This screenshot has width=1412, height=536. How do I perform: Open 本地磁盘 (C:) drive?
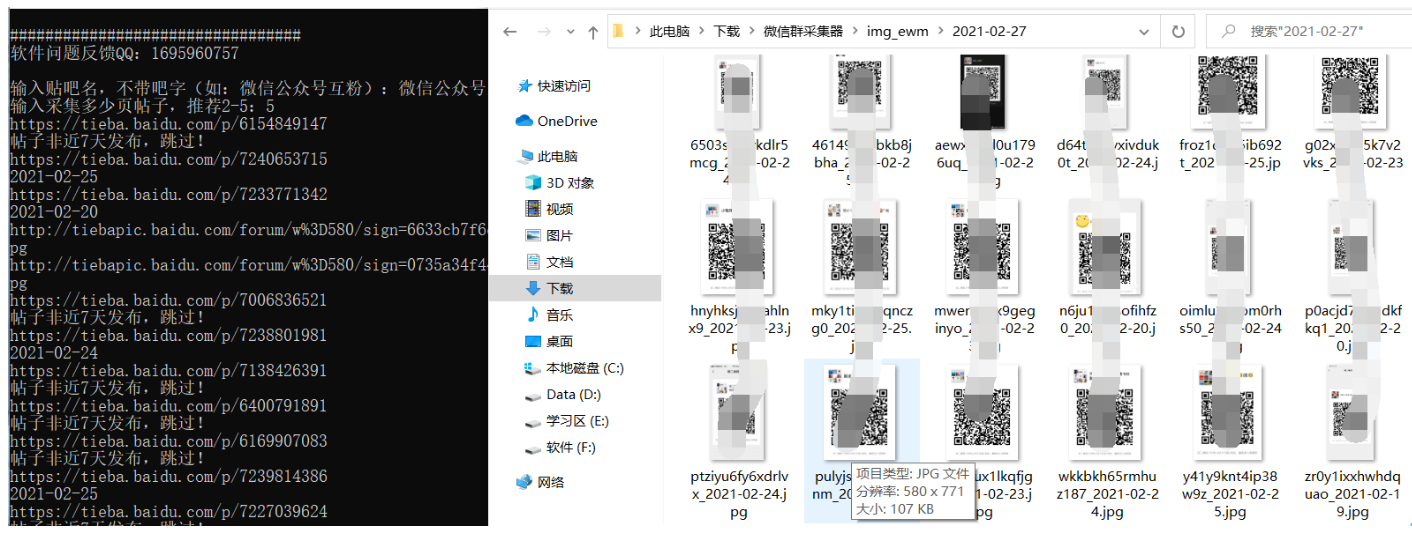coord(585,368)
